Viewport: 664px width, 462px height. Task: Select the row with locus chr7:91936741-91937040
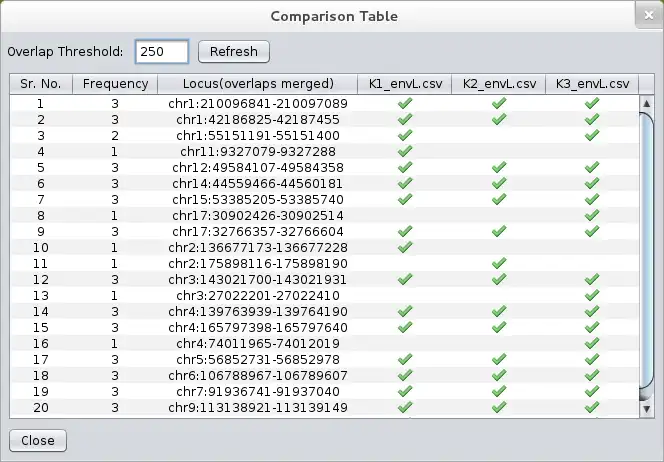[x=259, y=391]
